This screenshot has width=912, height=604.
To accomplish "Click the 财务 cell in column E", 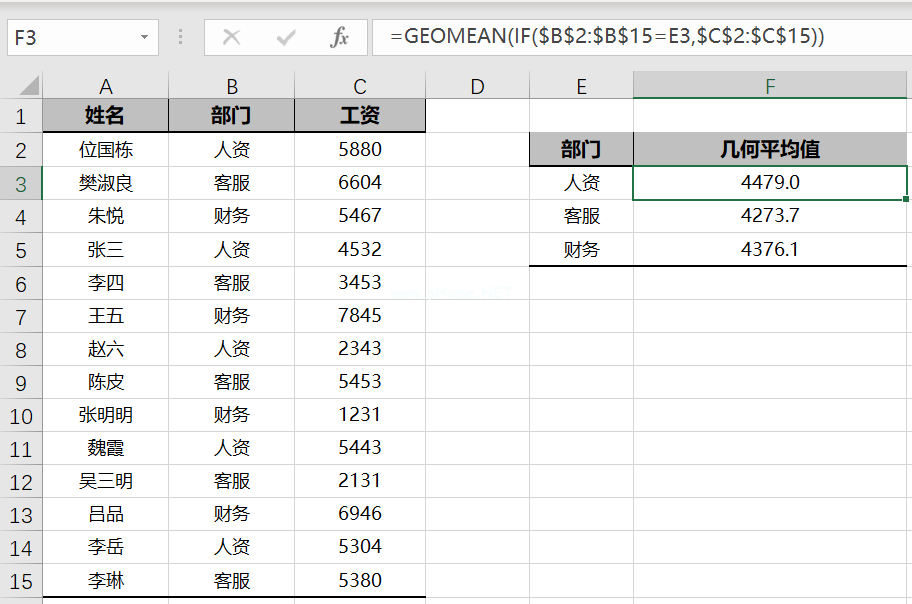I will click(581, 250).
